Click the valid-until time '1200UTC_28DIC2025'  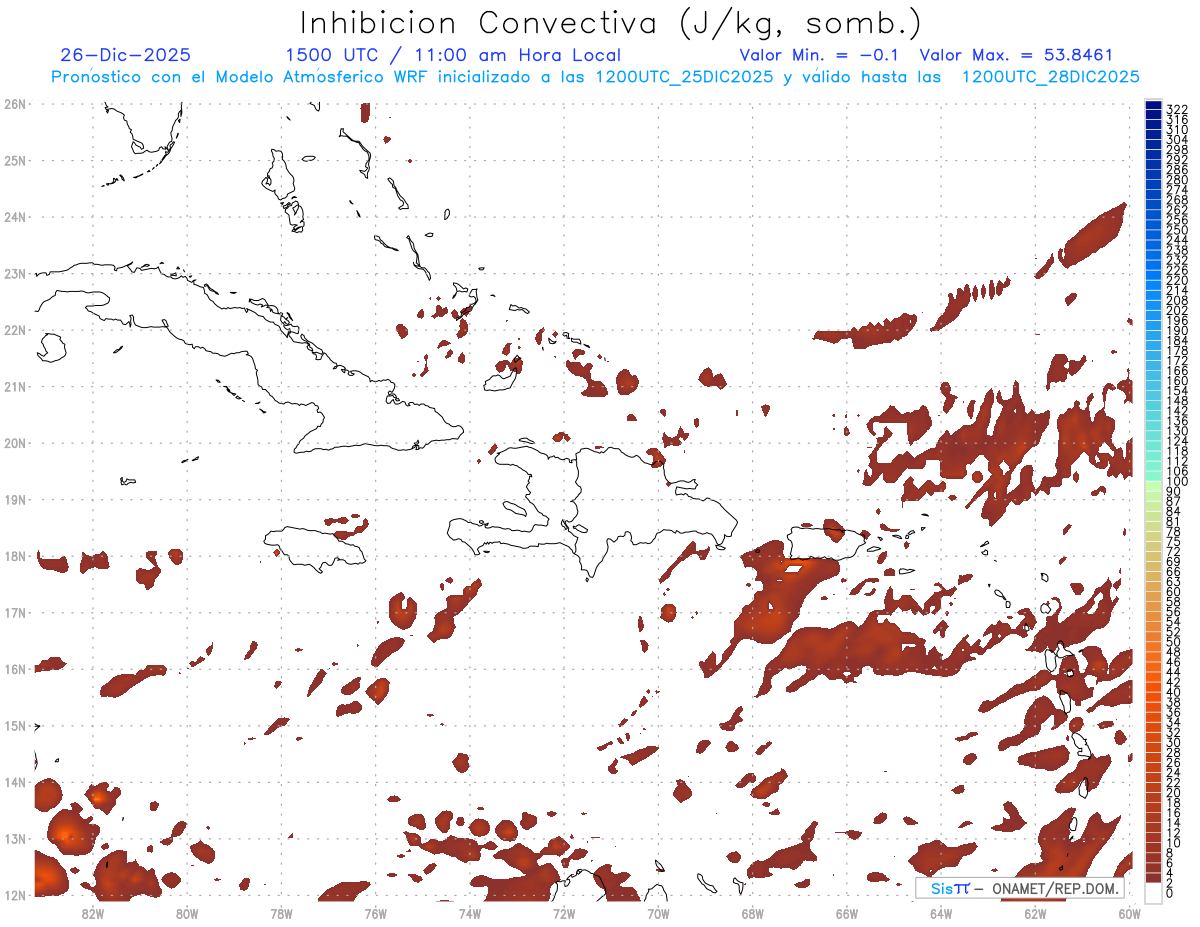tap(1050, 77)
